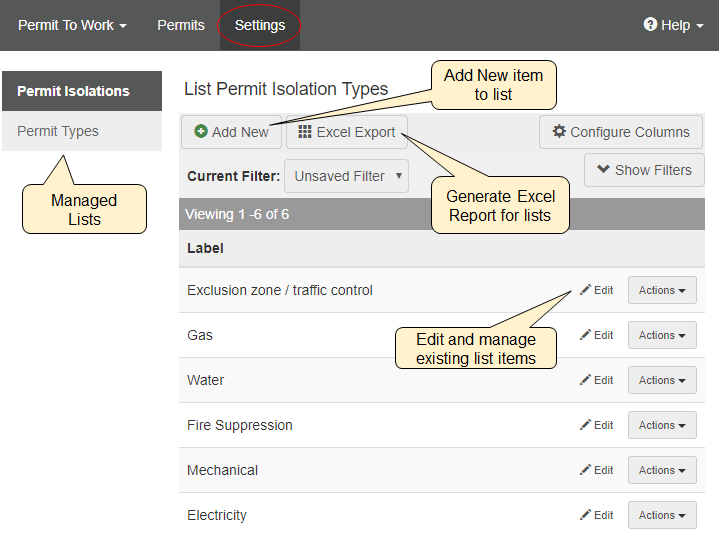Switch to the Permits tab

(181, 25)
